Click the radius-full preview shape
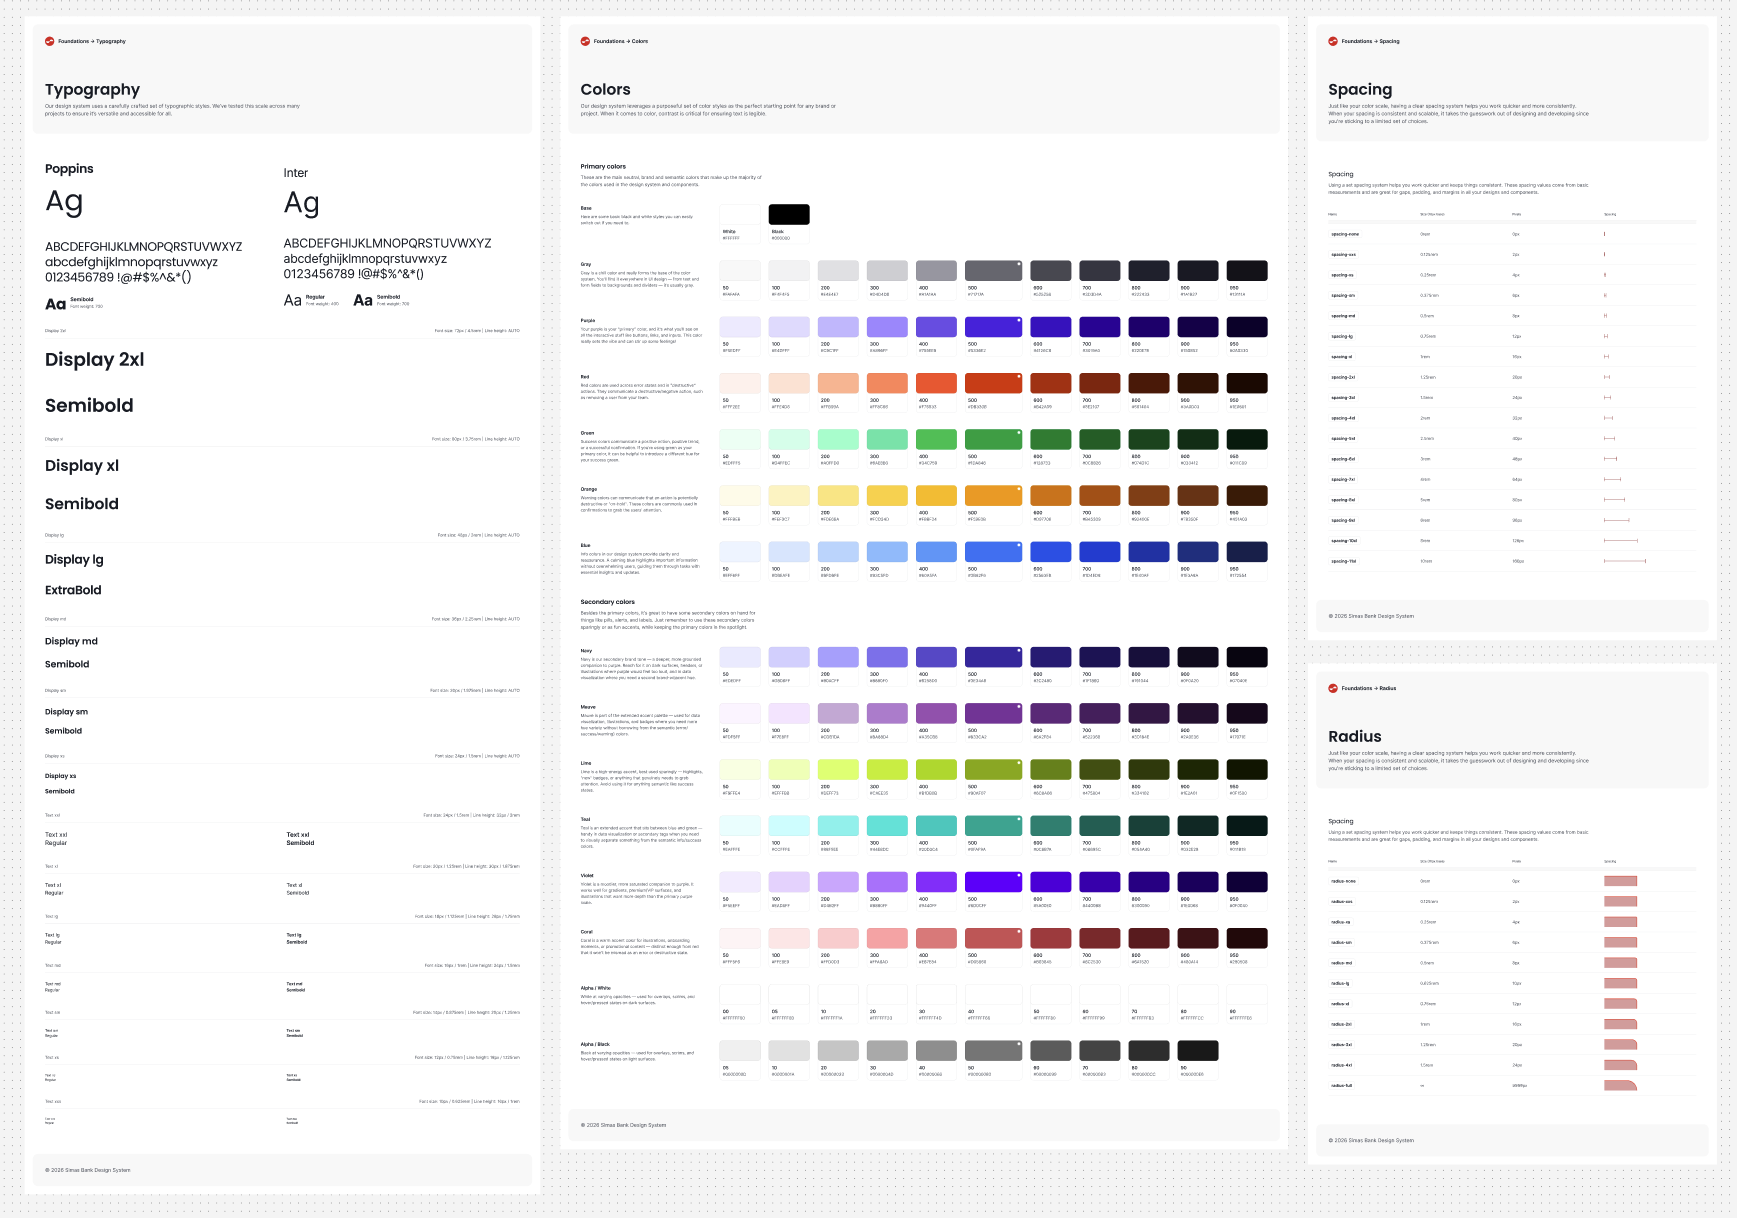Screen dimensions: 1737x1218 pos(1620,1085)
